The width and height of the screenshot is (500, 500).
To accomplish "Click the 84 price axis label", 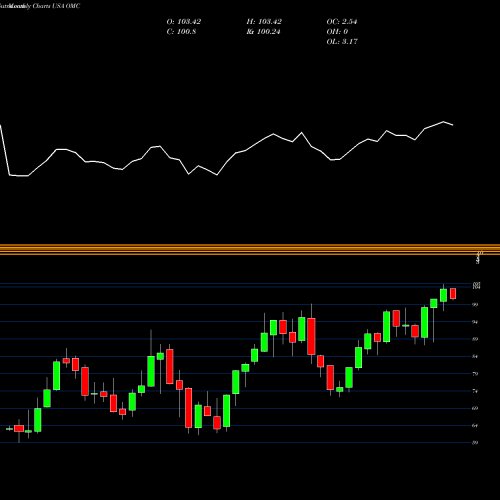I will pos(475,357).
